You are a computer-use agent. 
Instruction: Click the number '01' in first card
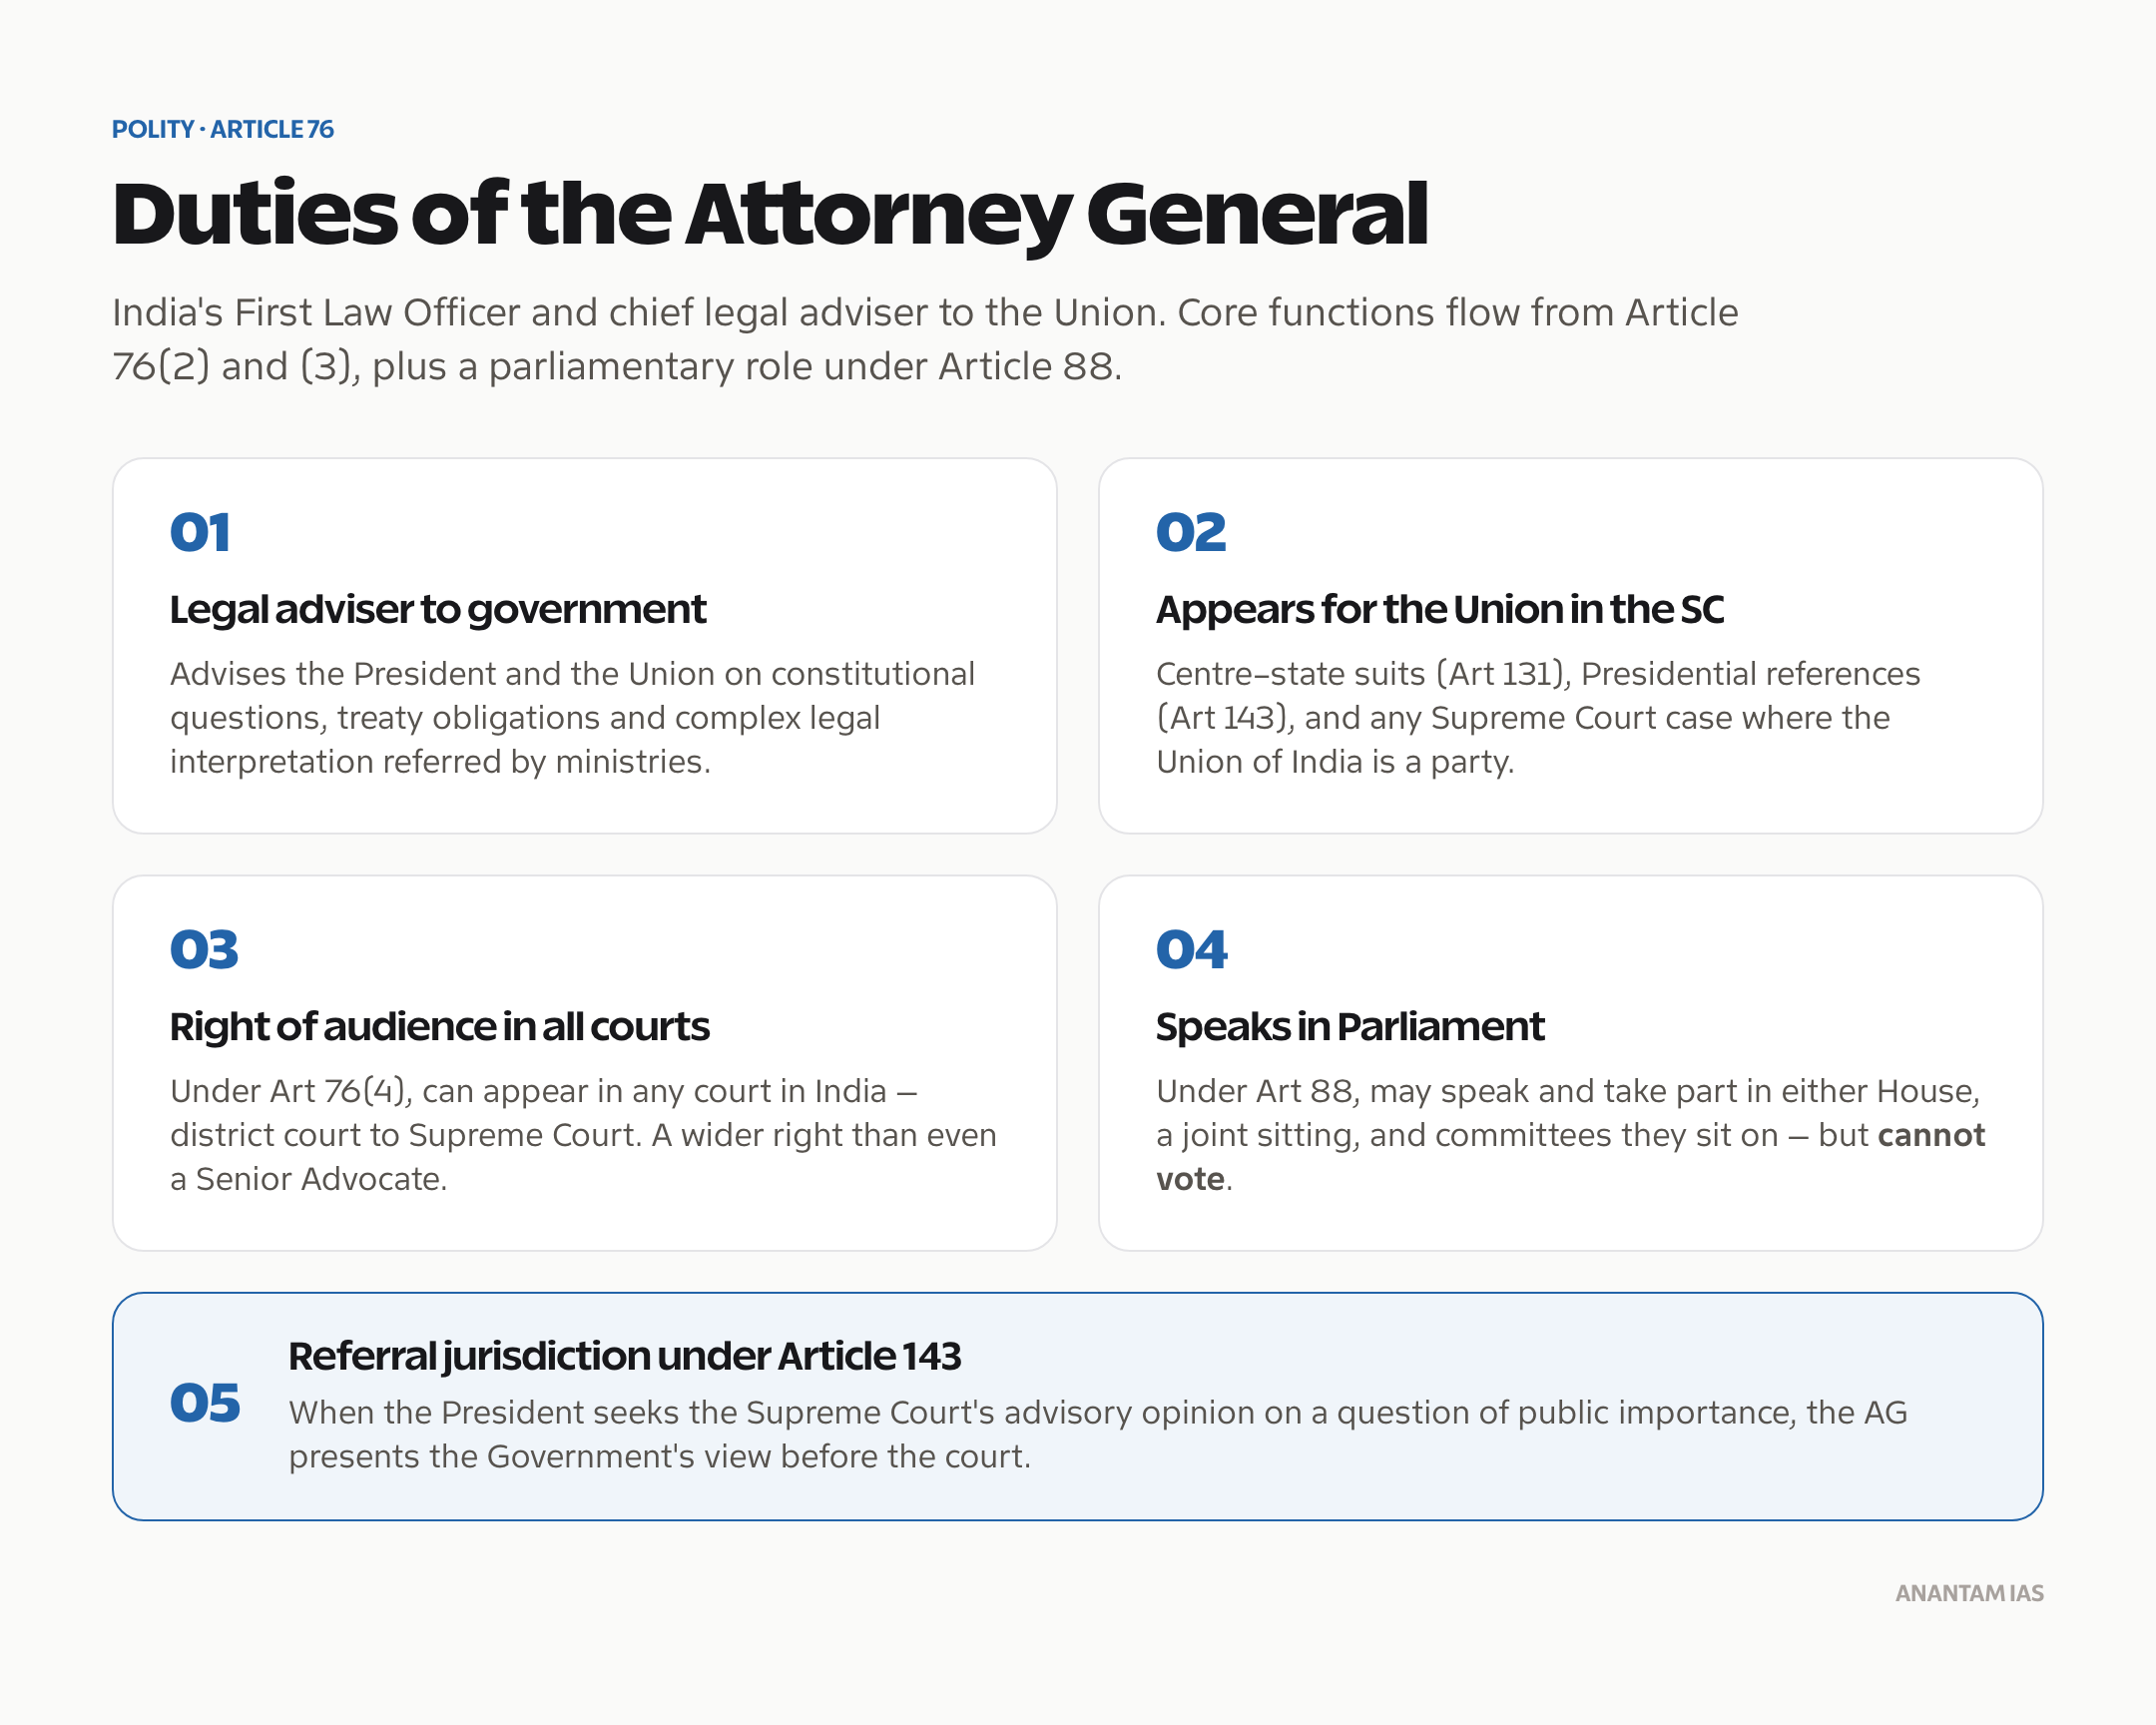coord(200,532)
